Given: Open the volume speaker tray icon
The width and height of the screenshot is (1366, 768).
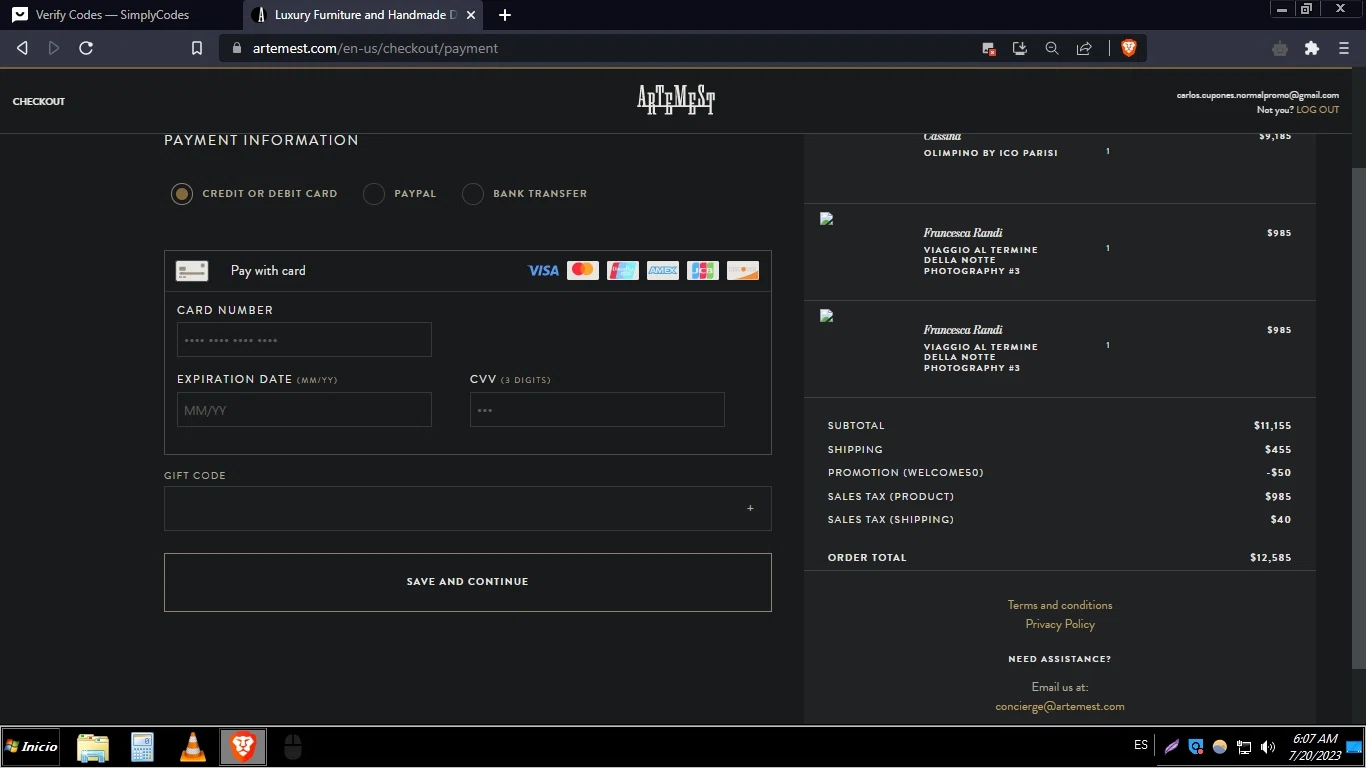Looking at the screenshot, I should (1268, 747).
